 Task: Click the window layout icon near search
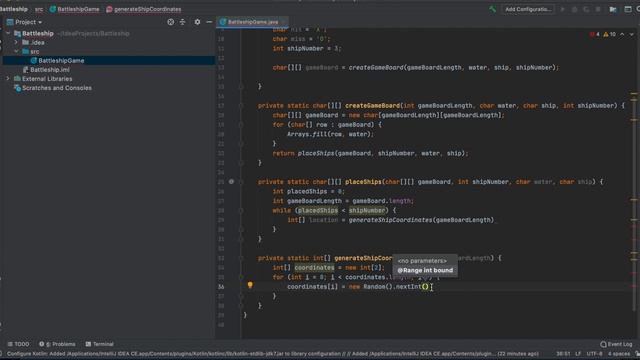click(x=628, y=9)
